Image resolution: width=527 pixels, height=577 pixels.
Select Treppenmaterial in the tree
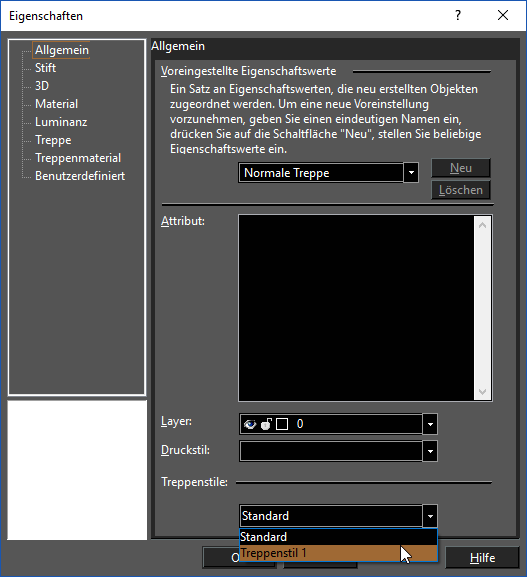click(x=78, y=158)
